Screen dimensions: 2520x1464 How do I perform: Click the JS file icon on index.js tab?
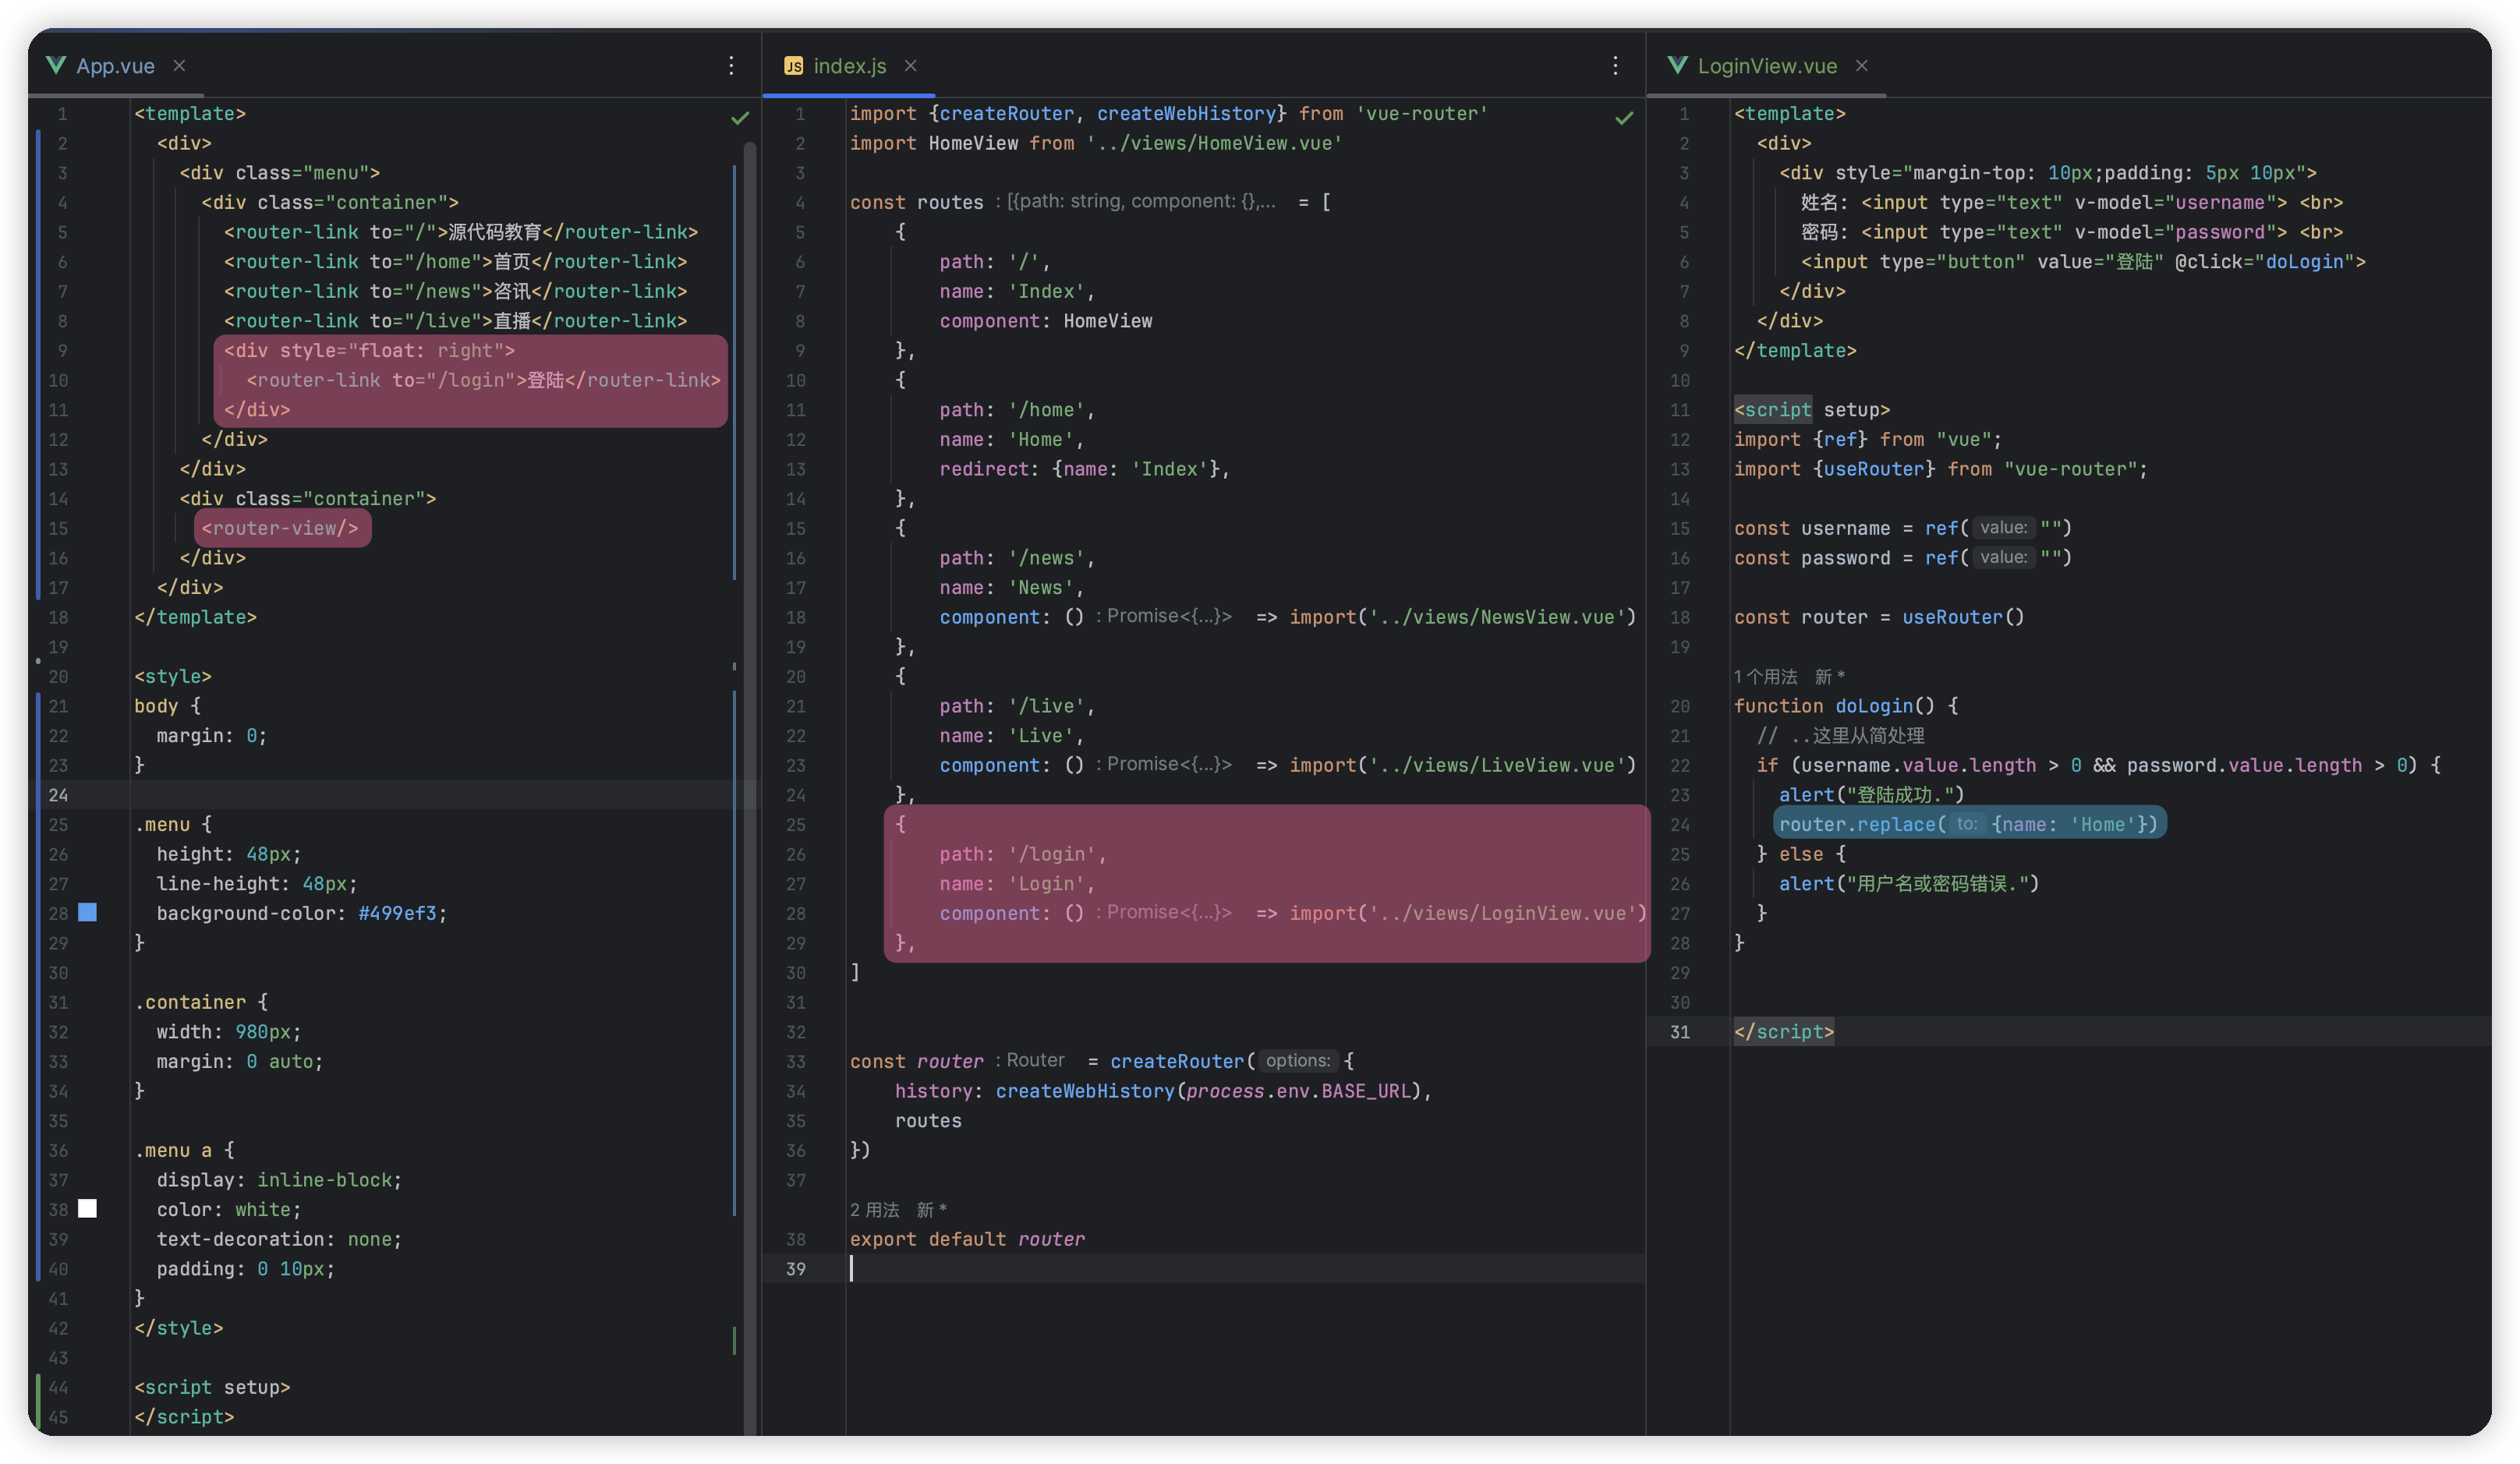793,66
